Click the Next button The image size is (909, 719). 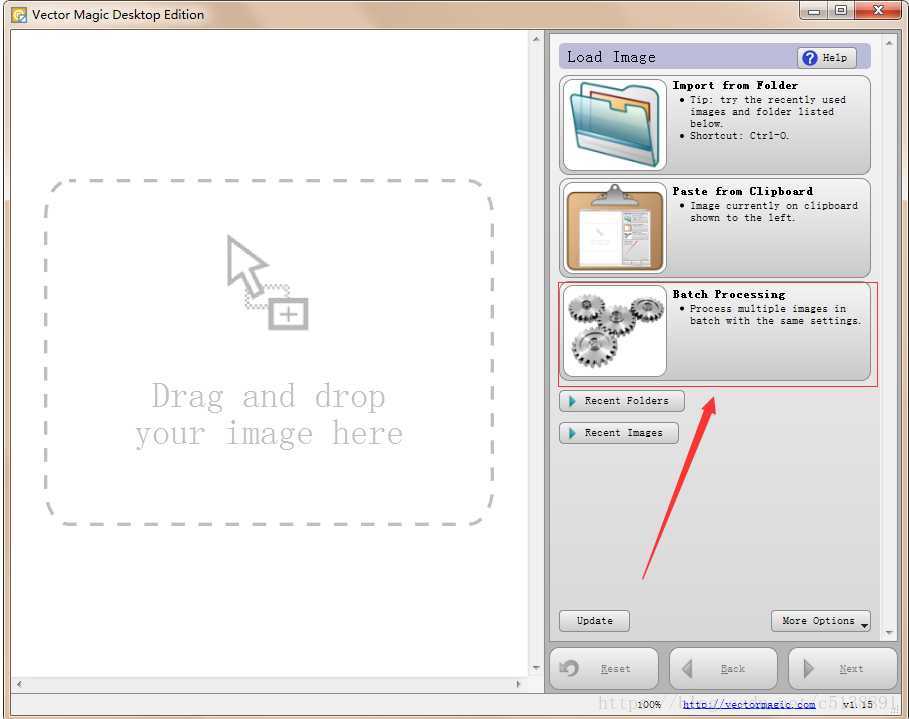point(842,669)
